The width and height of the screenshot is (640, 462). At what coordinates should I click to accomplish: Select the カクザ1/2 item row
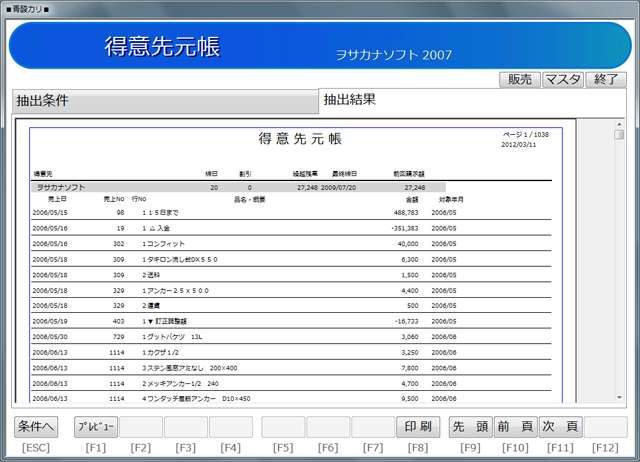[x=291, y=352]
